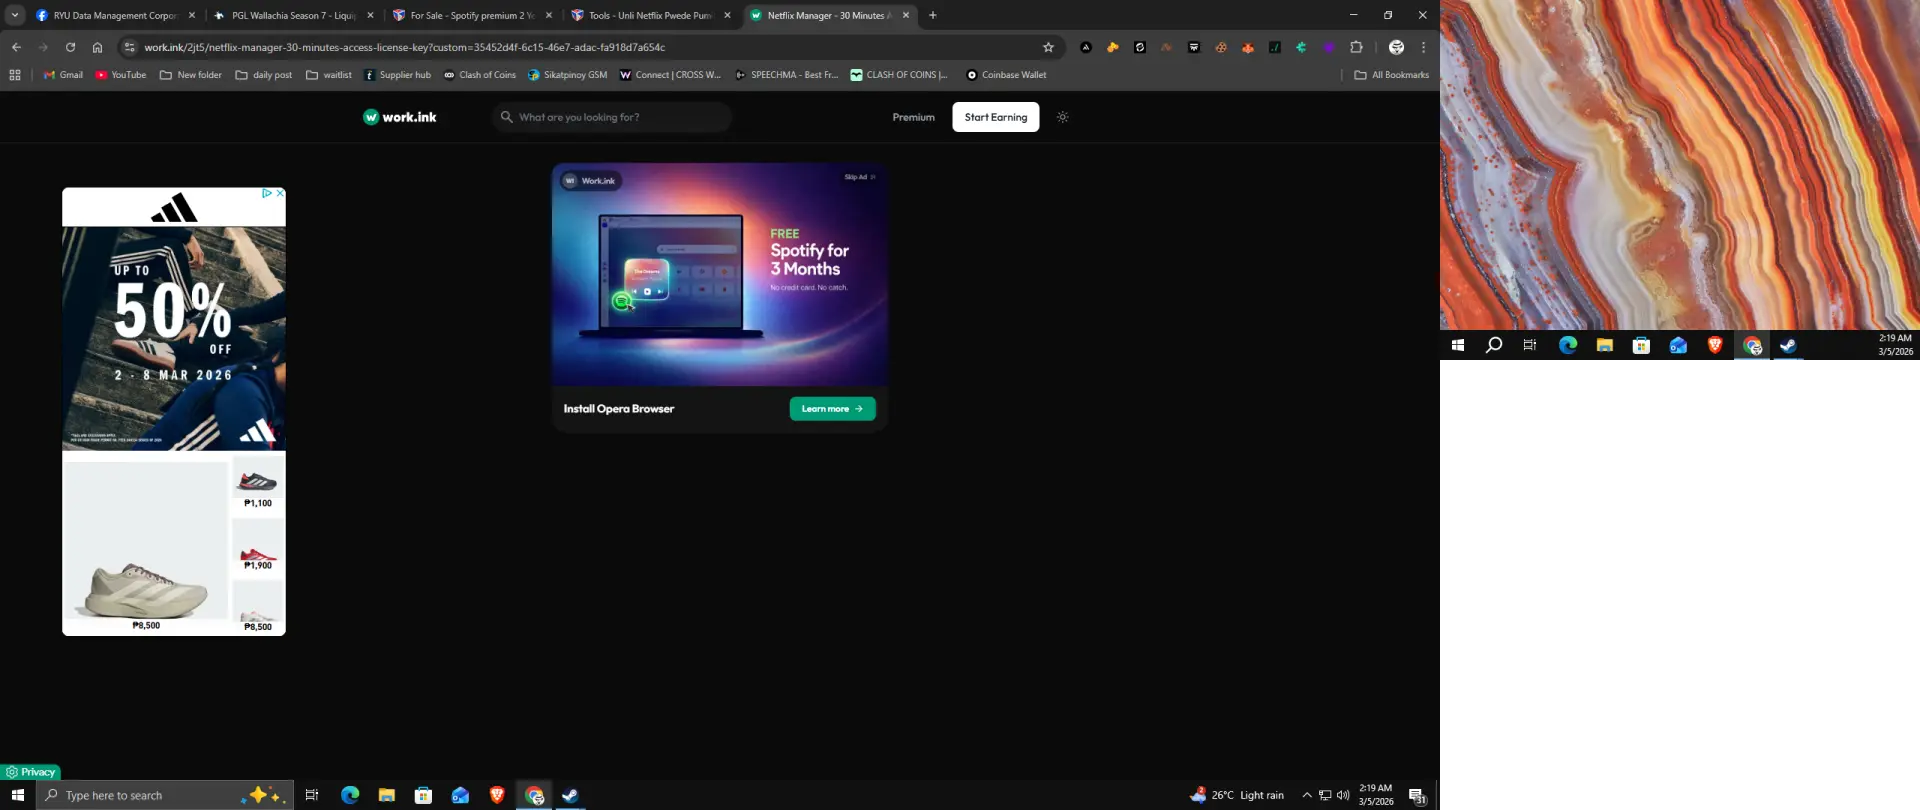Open Supplier hub bookmark
Screen dimensions: 1920x810
tap(398, 75)
